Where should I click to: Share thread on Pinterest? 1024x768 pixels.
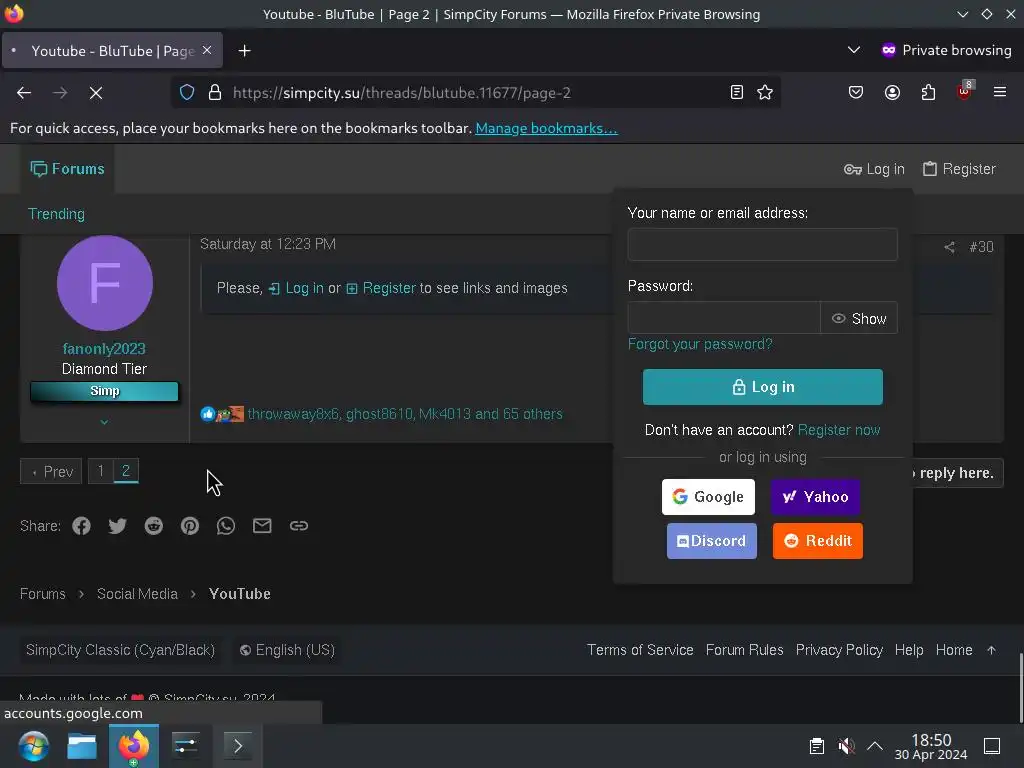pos(190,526)
